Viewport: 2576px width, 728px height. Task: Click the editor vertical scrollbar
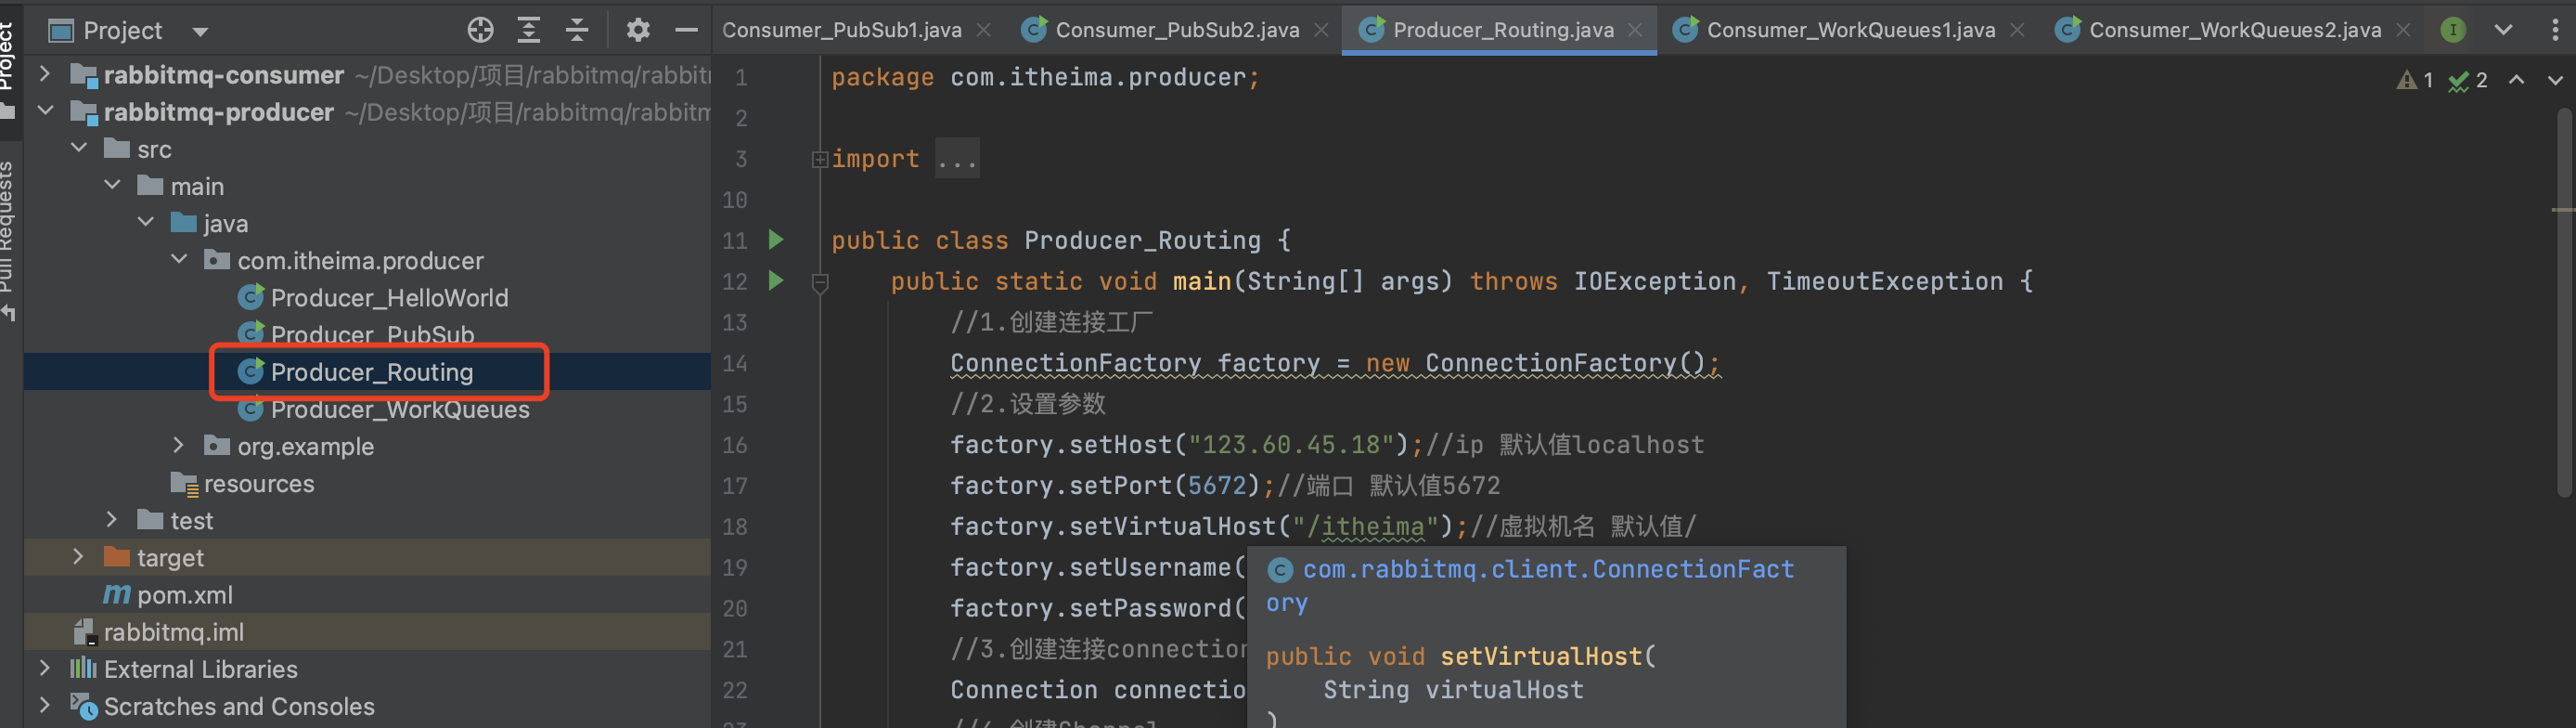coord(2564,300)
